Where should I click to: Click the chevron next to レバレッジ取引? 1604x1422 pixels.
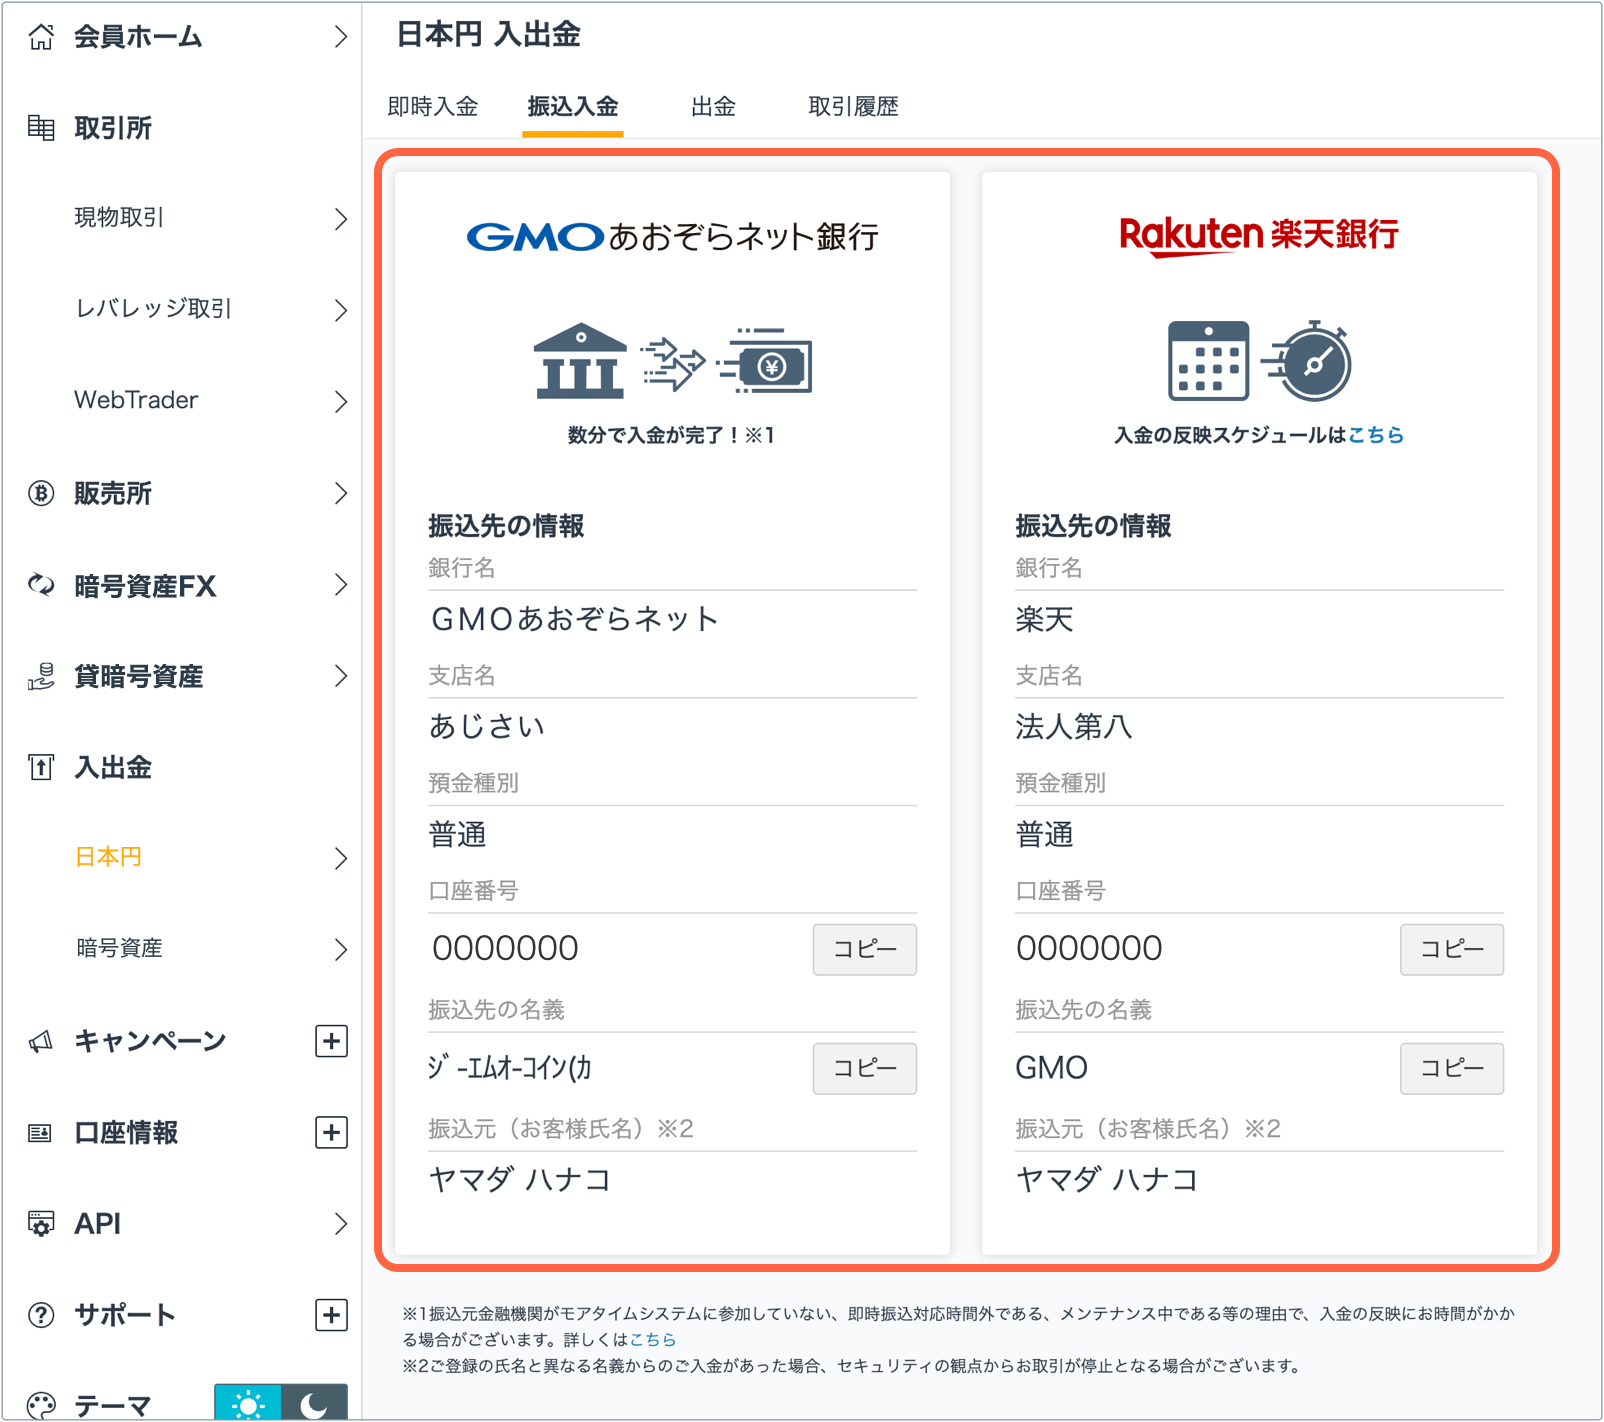[341, 310]
